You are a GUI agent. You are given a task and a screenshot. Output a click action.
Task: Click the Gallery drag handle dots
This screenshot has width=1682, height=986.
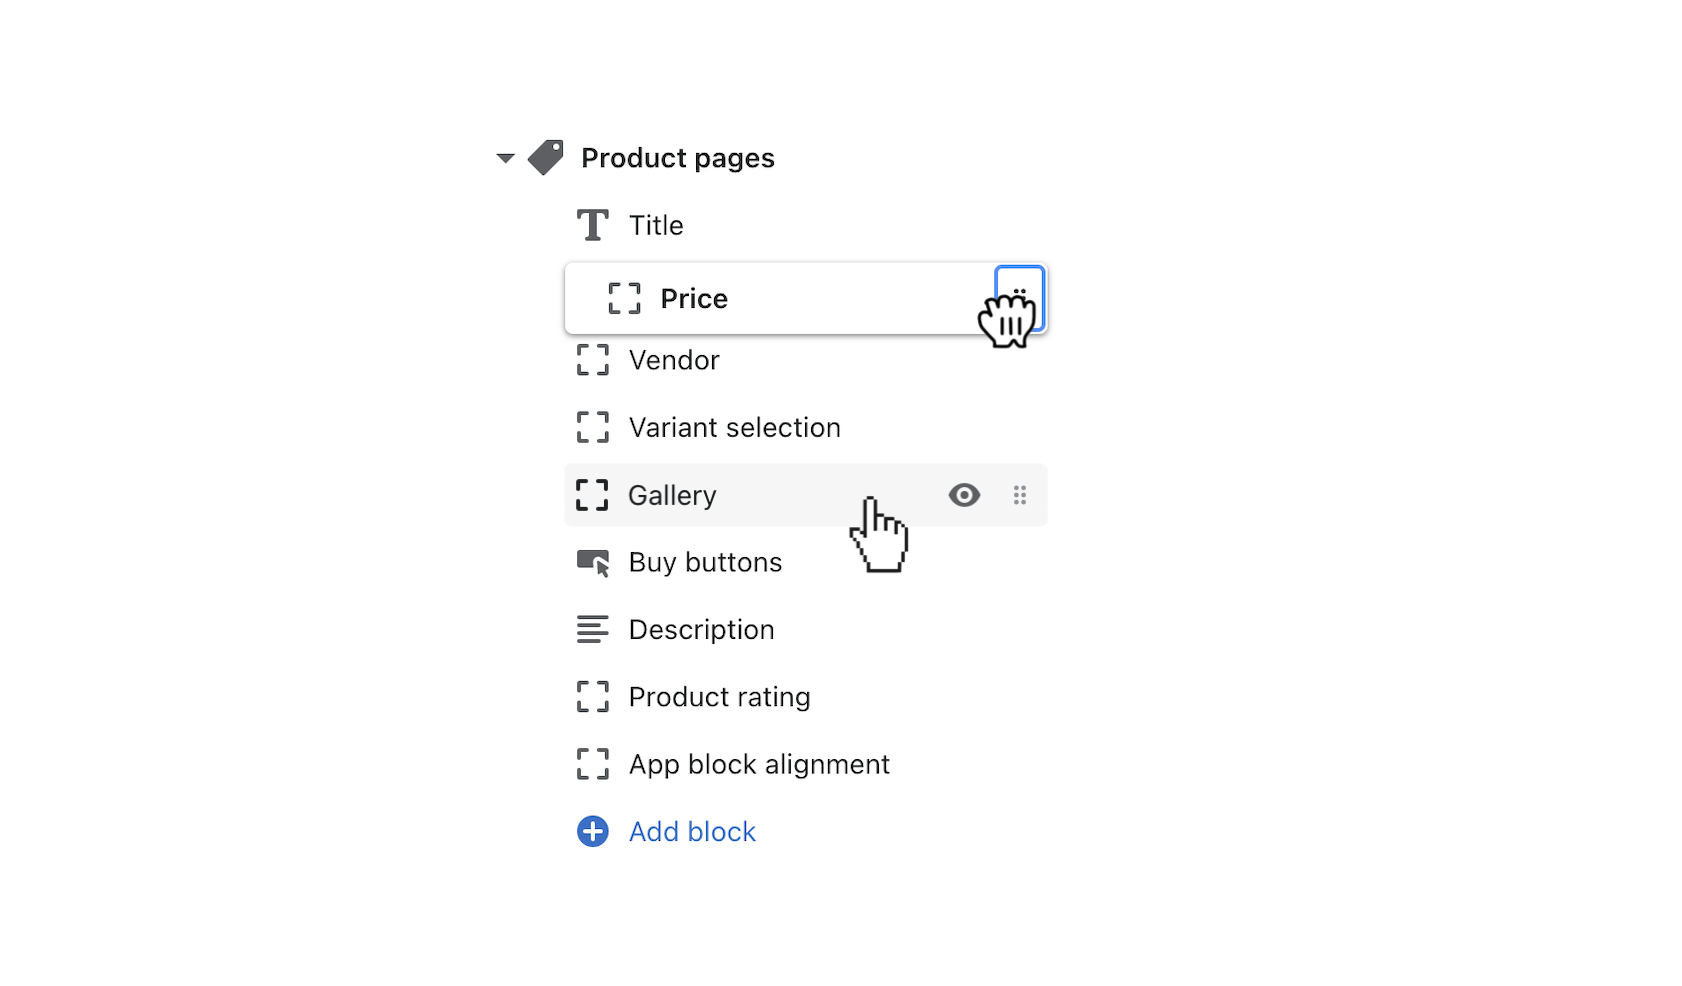click(x=1020, y=495)
